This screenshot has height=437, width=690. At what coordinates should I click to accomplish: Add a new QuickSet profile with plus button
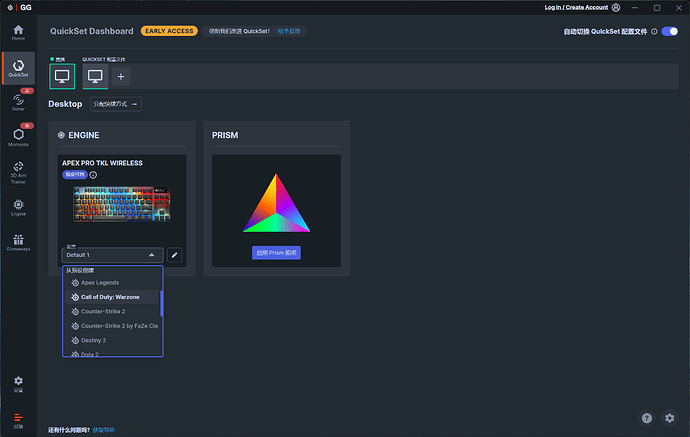point(121,76)
